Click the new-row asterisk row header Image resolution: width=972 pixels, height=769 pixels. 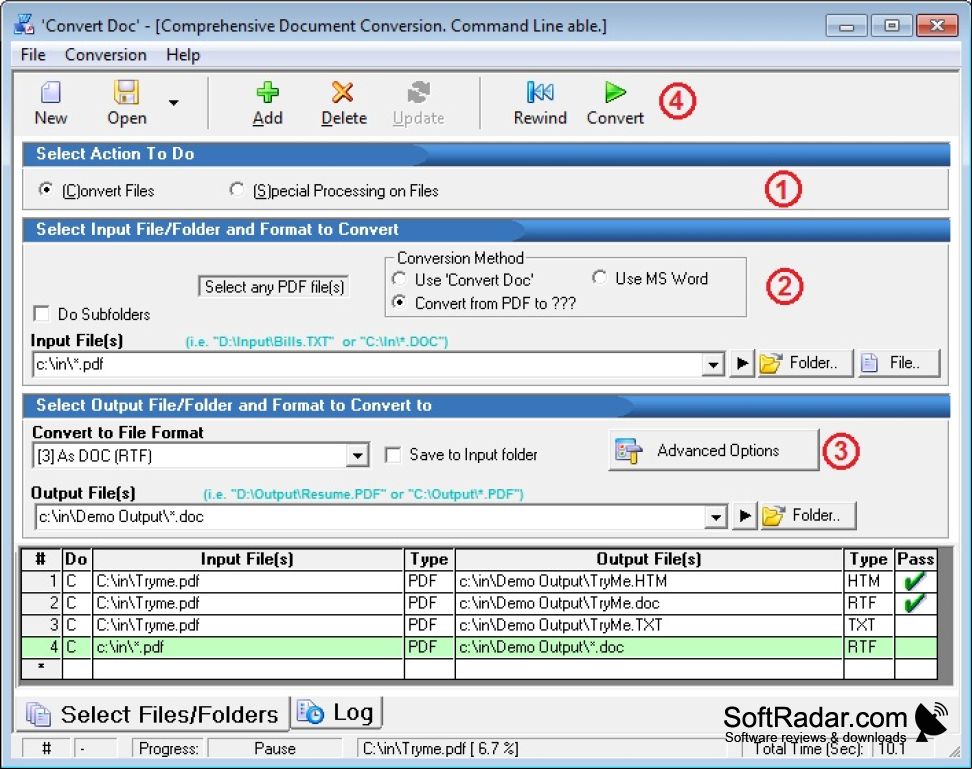click(x=42, y=668)
